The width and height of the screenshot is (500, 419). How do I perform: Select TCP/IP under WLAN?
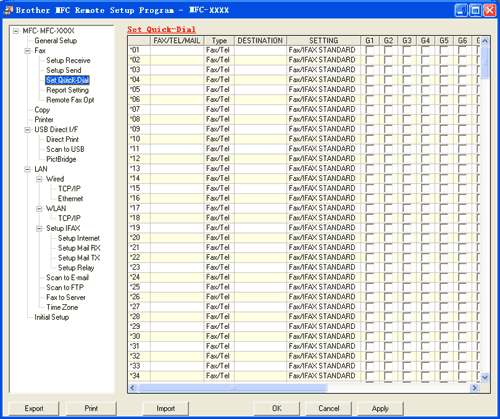(x=69, y=218)
